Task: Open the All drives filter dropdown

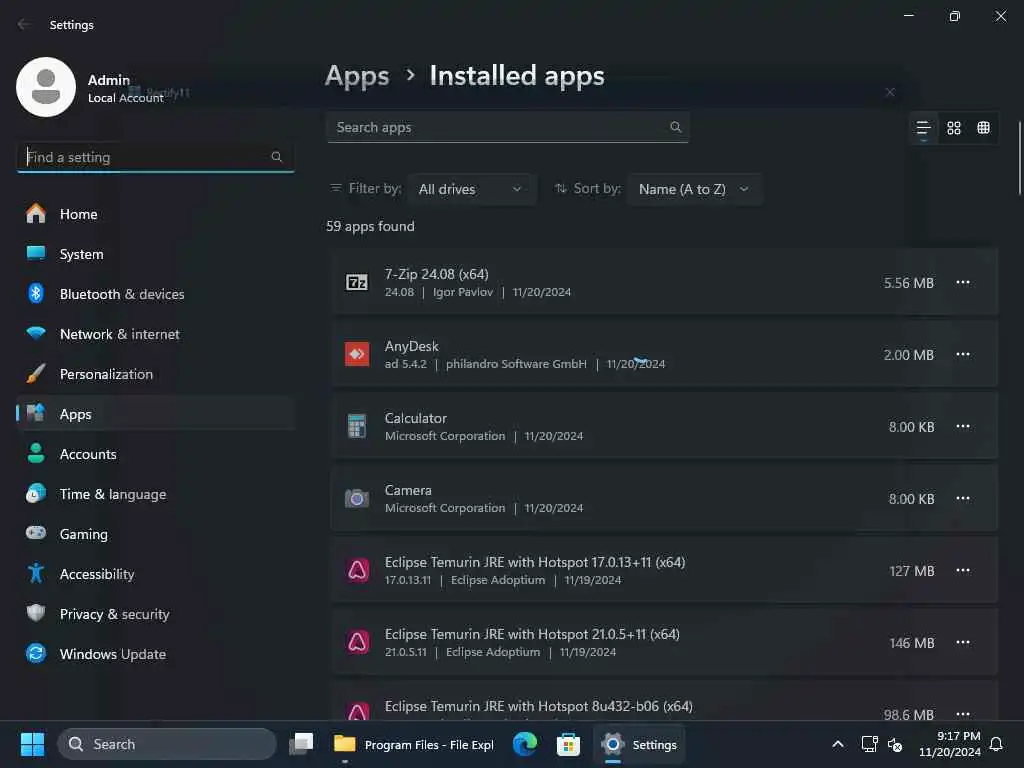Action: pyautogui.click(x=472, y=189)
